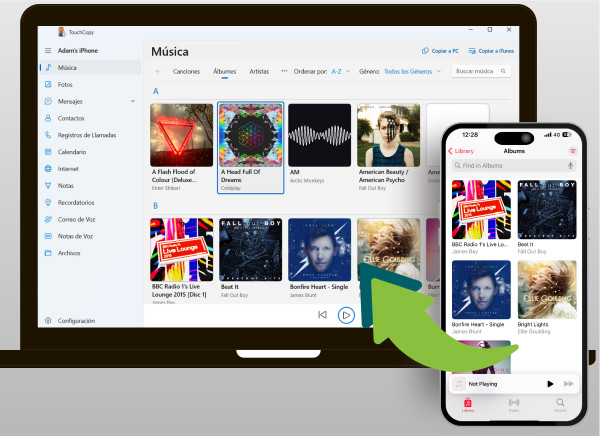Screen dimensions: 600x436
Task: Click Copiar a PC button
Action: coord(440,51)
